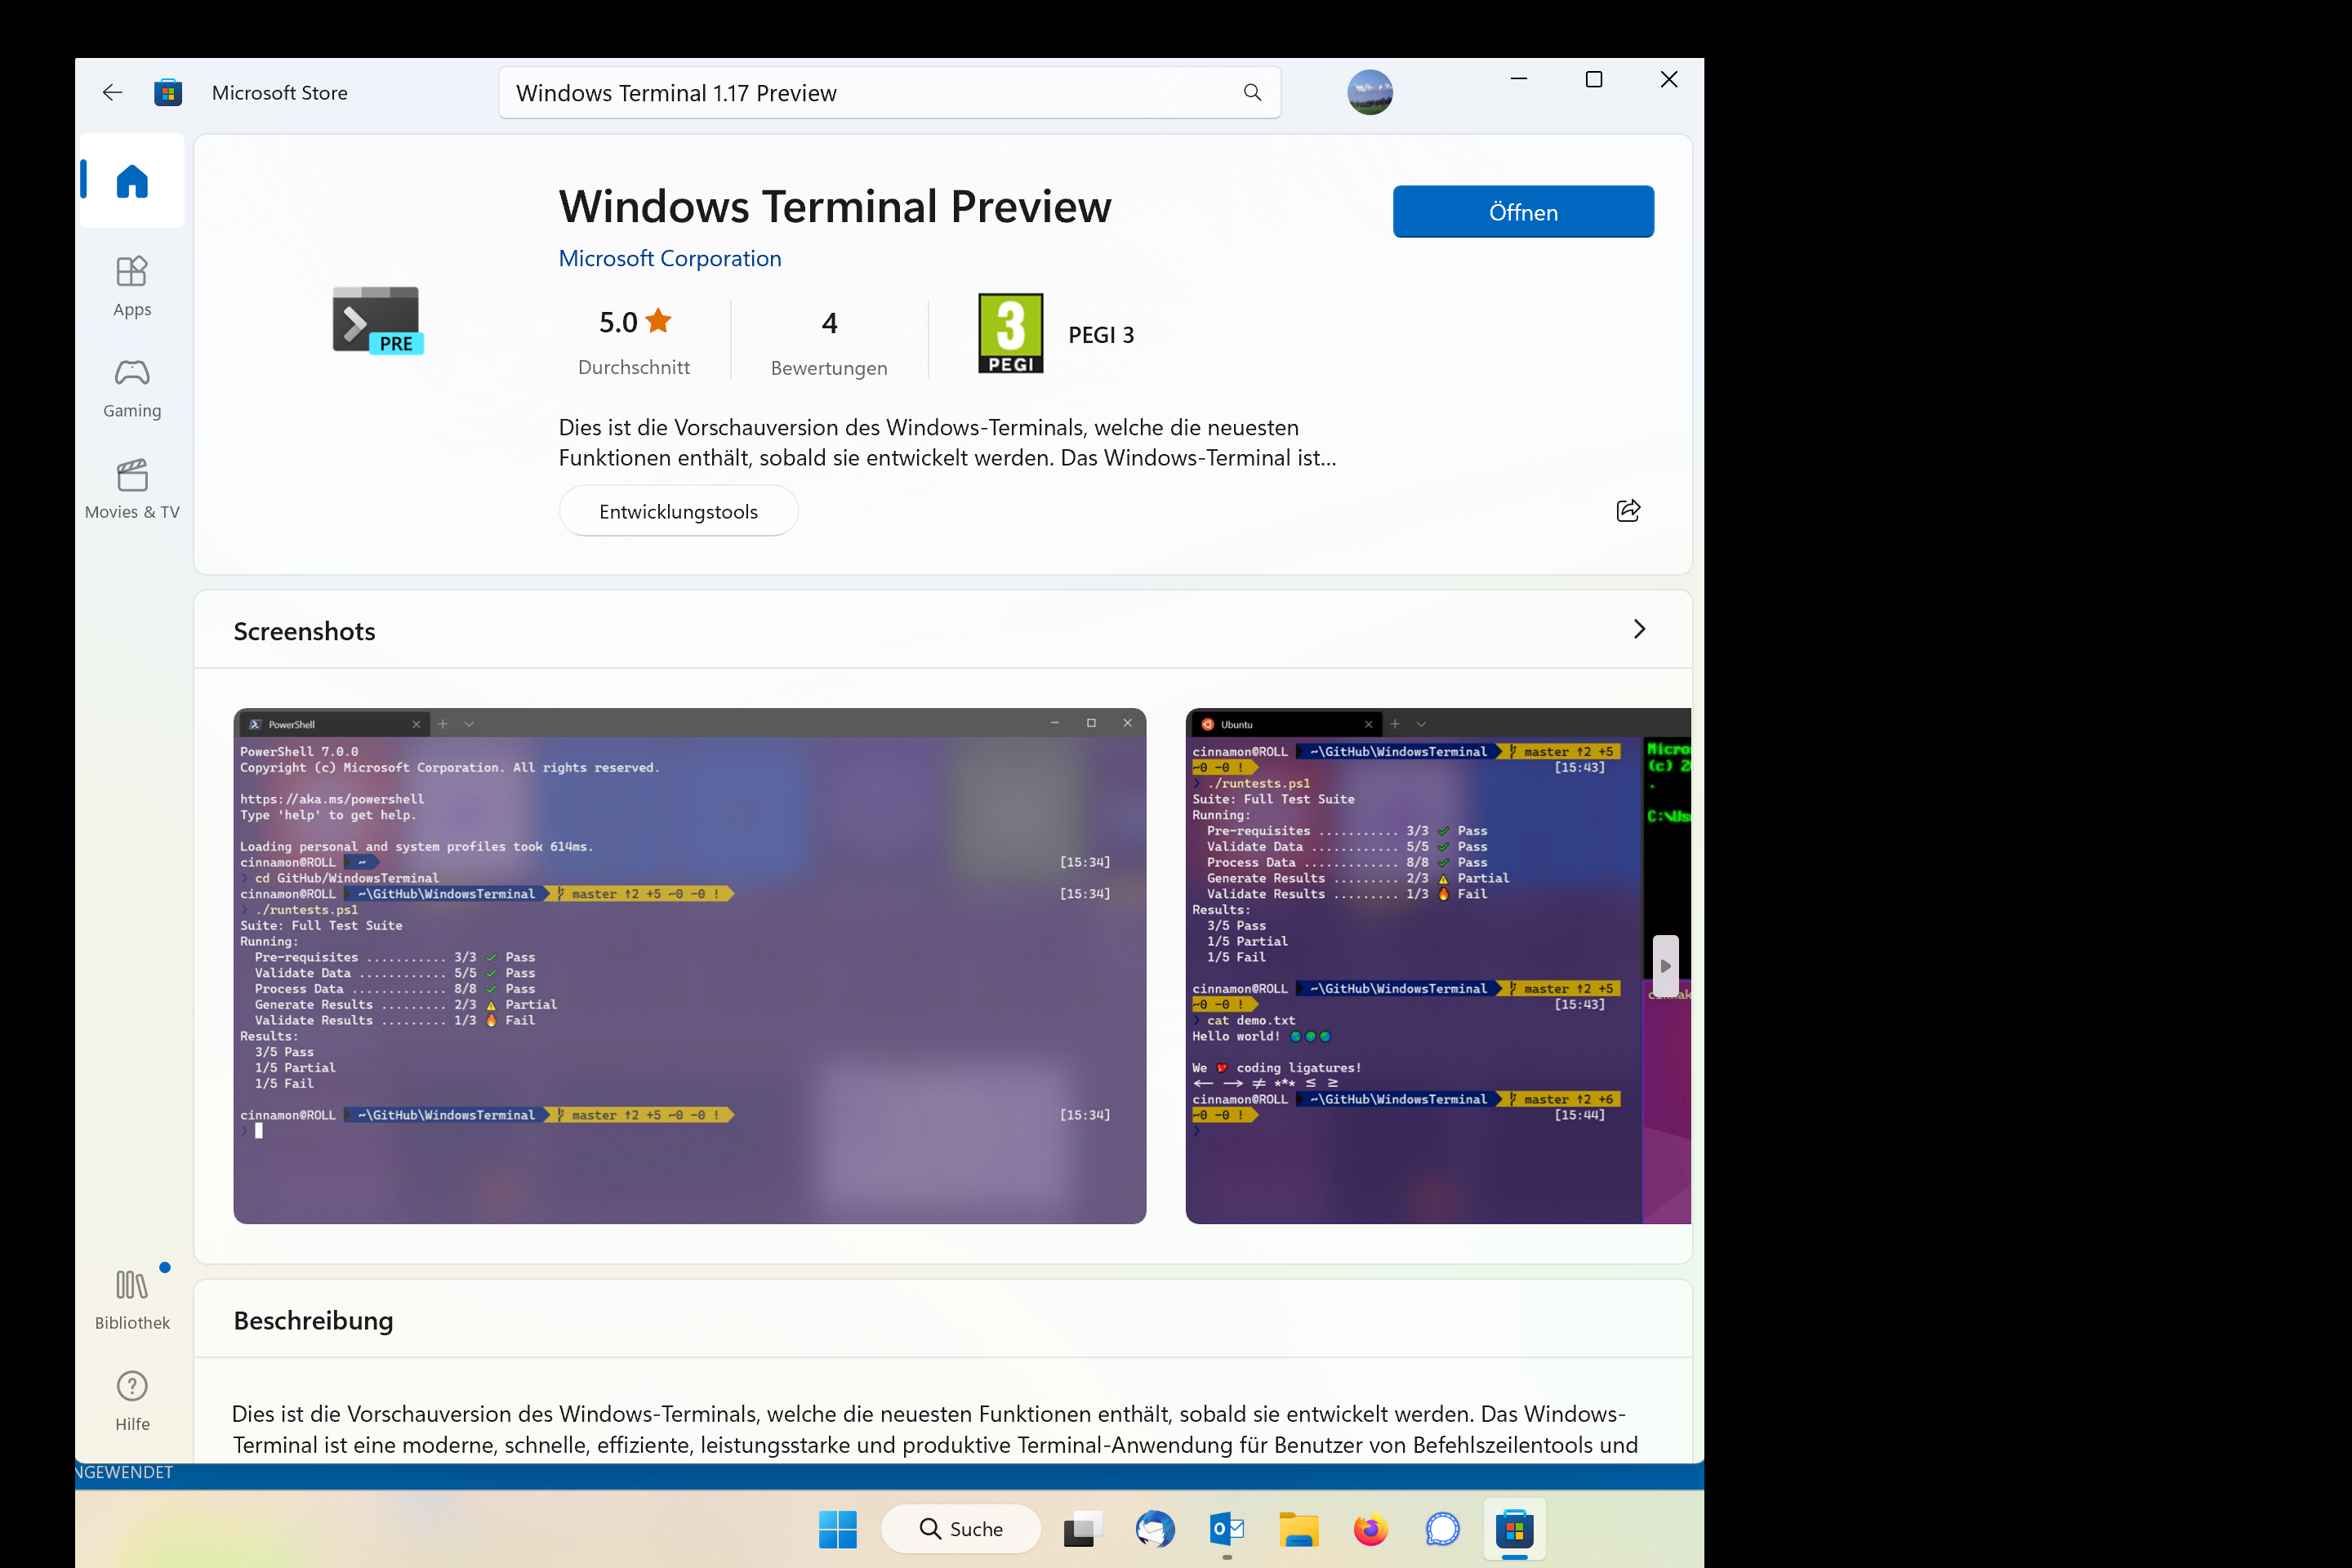Open the Microsoft Corporation publisher link

(x=670, y=258)
